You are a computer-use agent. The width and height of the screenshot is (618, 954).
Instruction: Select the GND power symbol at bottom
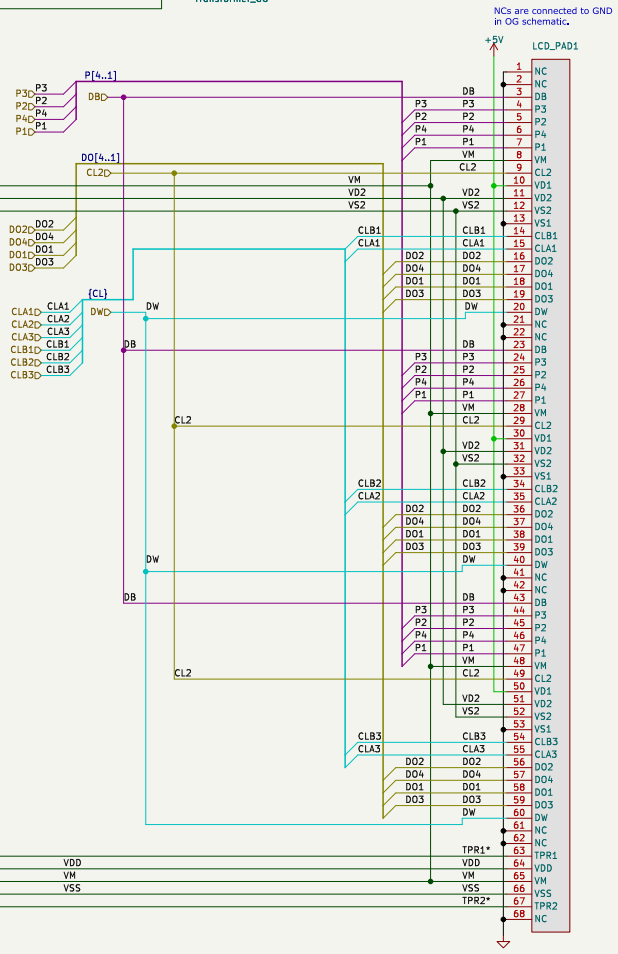click(x=503, y=942)
